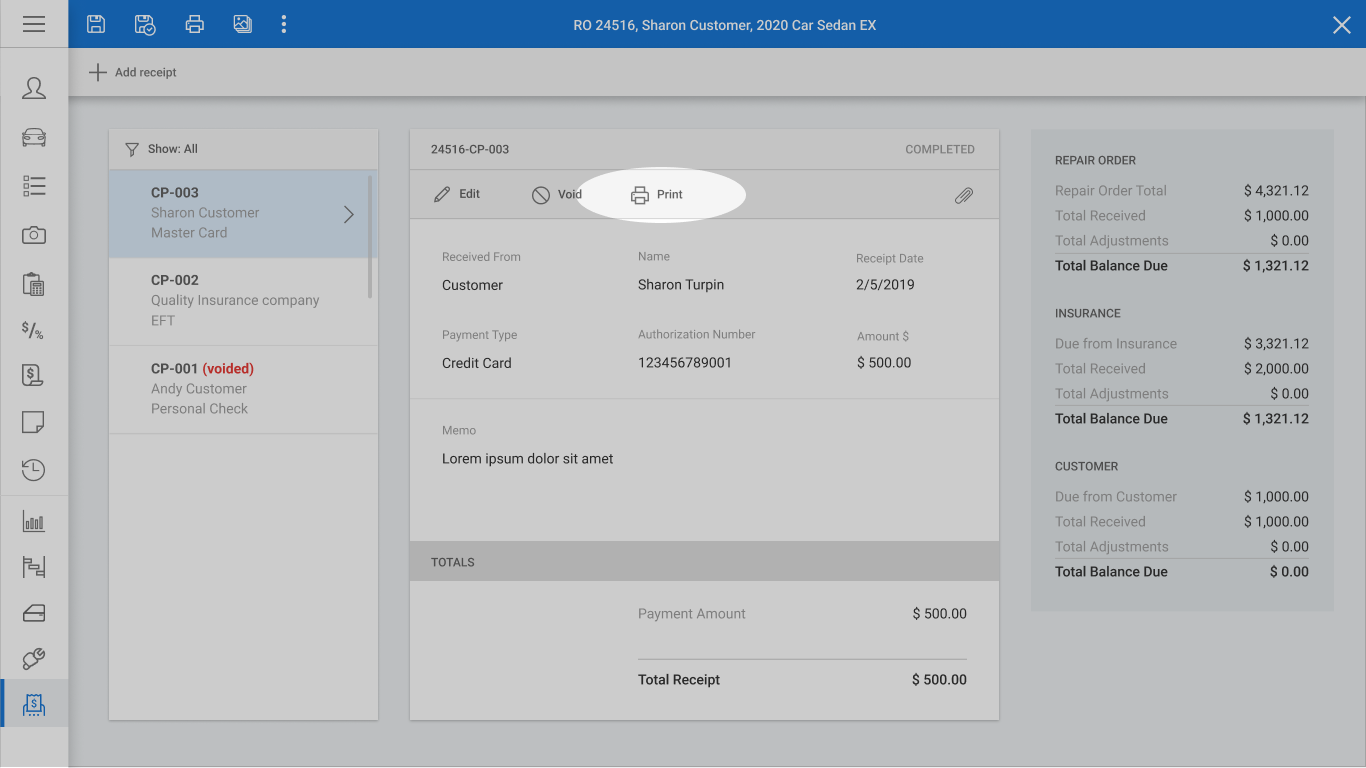
Task: Open the images gallery icon in top bar
Action: pyautogui.click(x=243, y=24)
